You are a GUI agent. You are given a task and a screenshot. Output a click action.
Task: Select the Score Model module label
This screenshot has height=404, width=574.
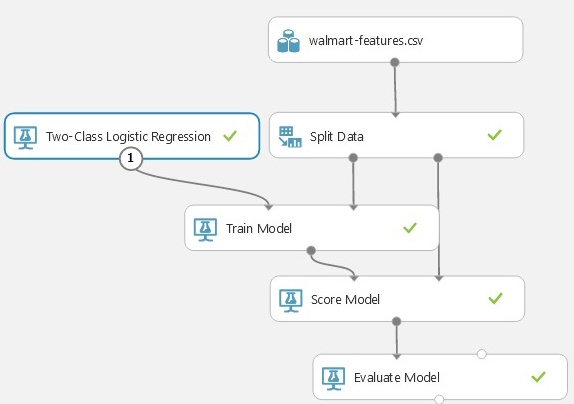(x=345, y=300)
